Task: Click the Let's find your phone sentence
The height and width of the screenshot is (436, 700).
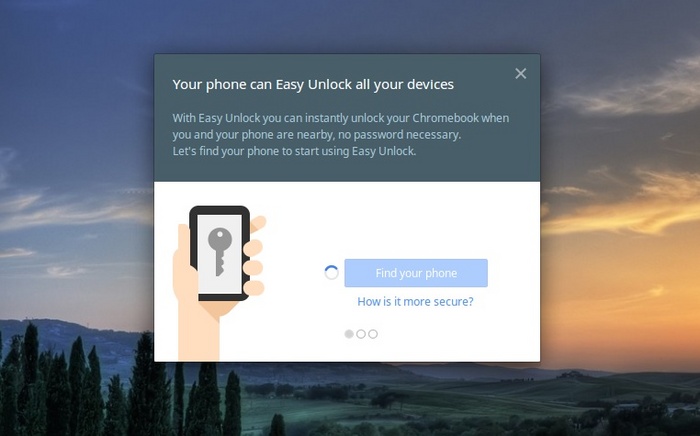Action: (x=294, y=151)
